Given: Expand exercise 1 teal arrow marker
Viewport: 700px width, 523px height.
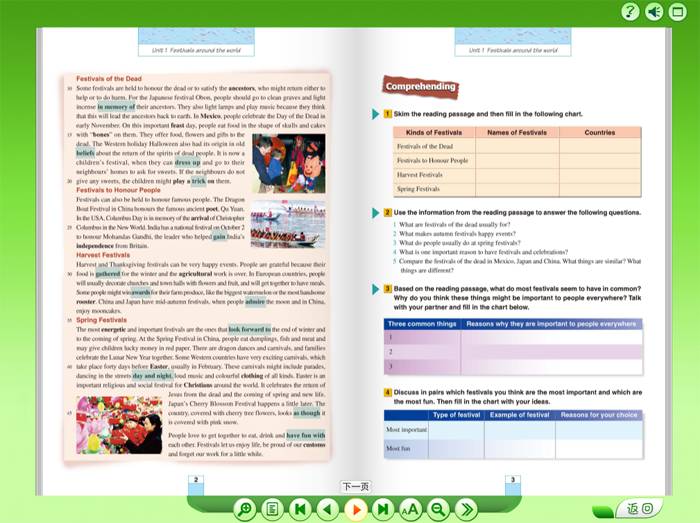Looking at the screenshot, I should point(375,114).
